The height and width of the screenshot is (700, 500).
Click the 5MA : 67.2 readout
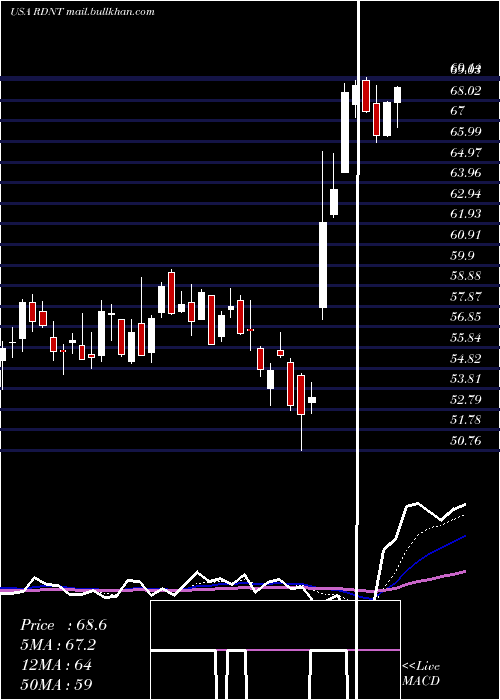(x=58, y=645)
